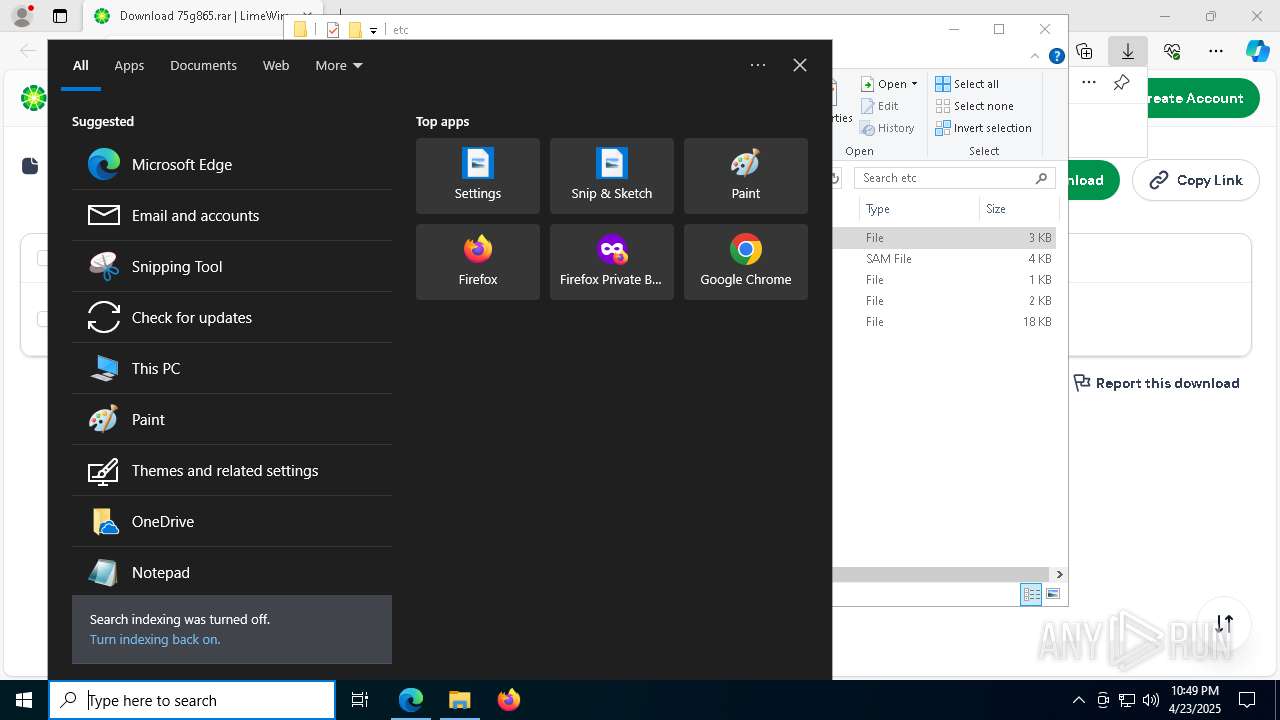
Task: Show hidden tray icons chevron
Action: tap(1078, 700)
